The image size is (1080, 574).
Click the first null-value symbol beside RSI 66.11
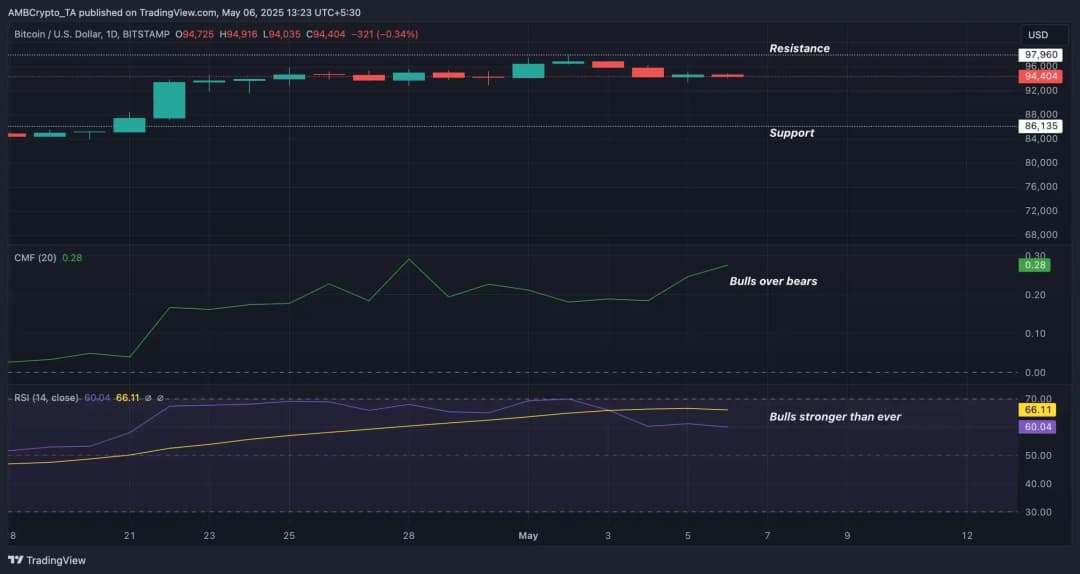(x=147, y=398)
